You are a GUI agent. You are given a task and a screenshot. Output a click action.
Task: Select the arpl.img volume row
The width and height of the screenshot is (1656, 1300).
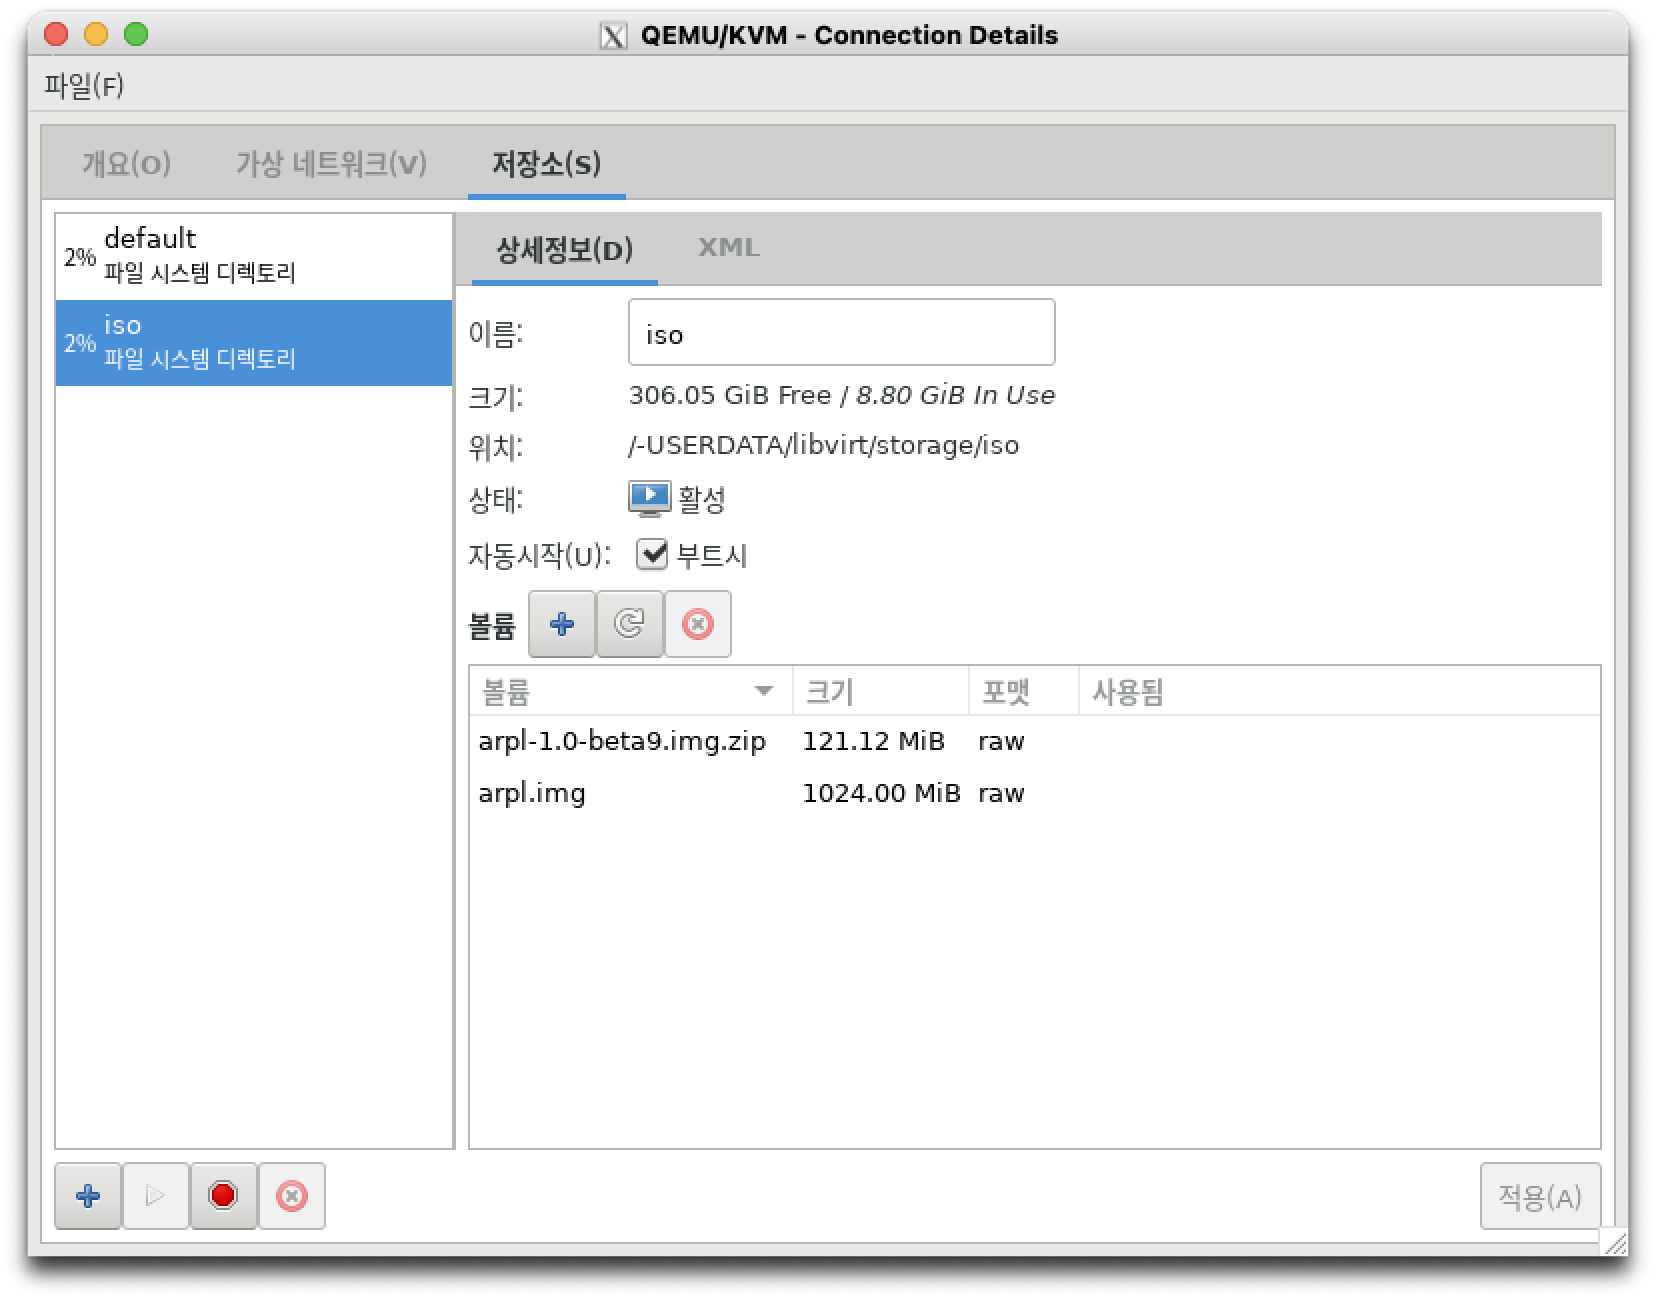532,793
